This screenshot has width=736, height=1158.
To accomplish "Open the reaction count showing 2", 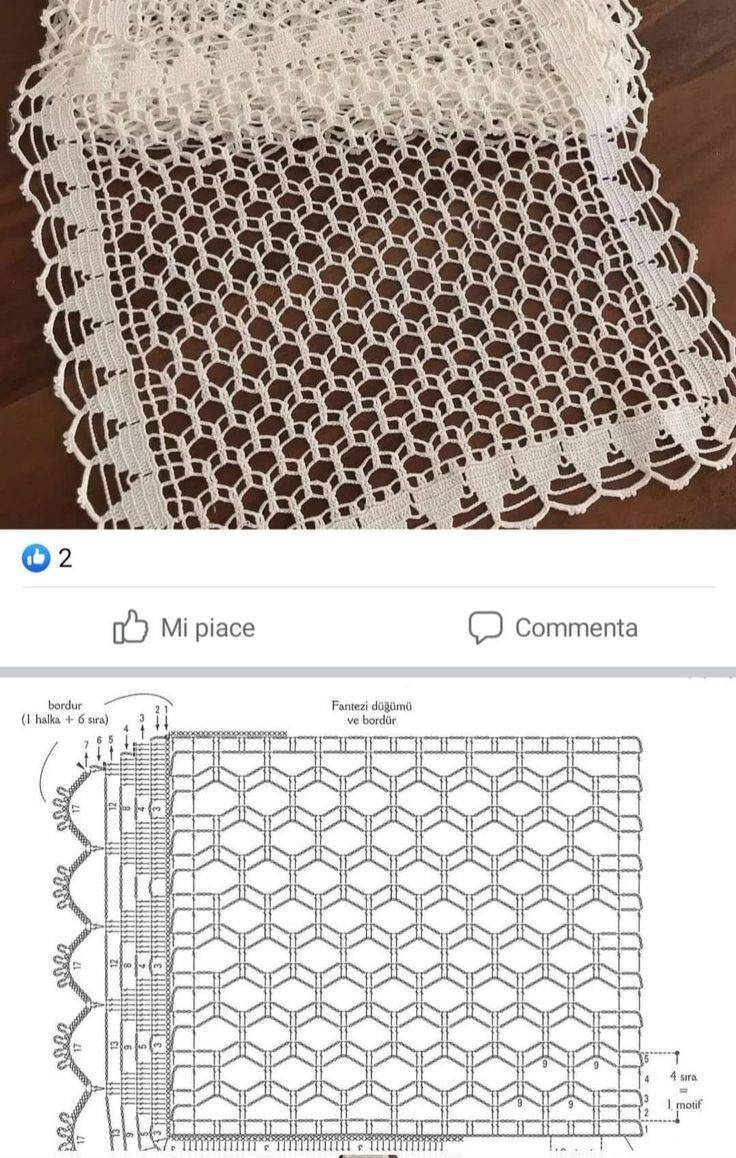I will [x=65, y=558].
